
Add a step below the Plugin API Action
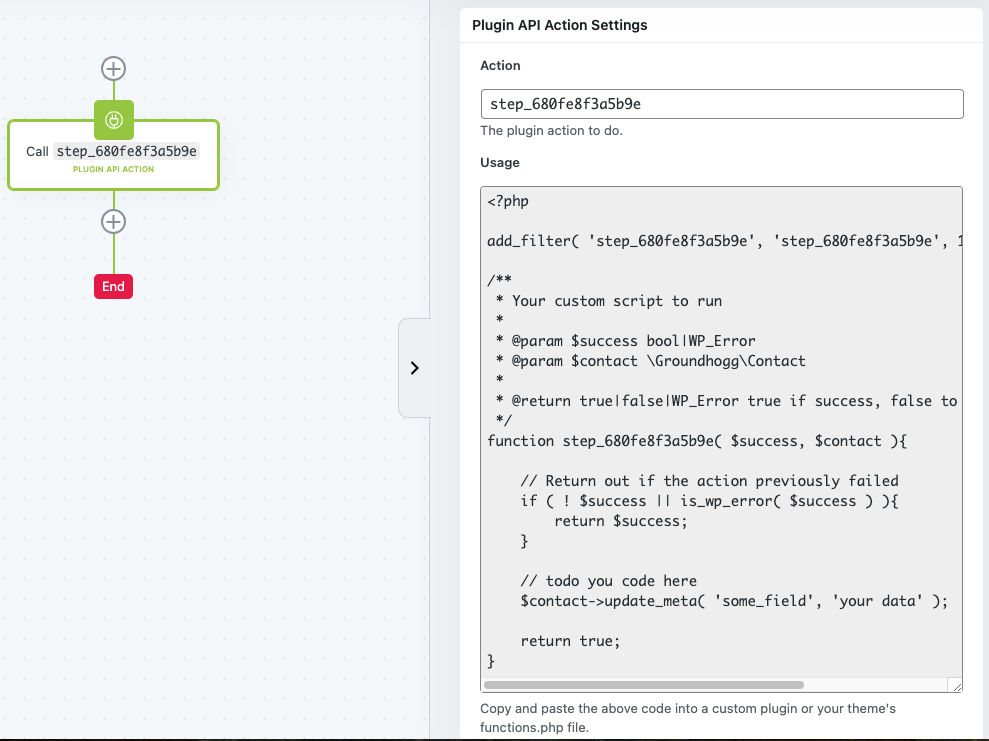tap(114, 222)
